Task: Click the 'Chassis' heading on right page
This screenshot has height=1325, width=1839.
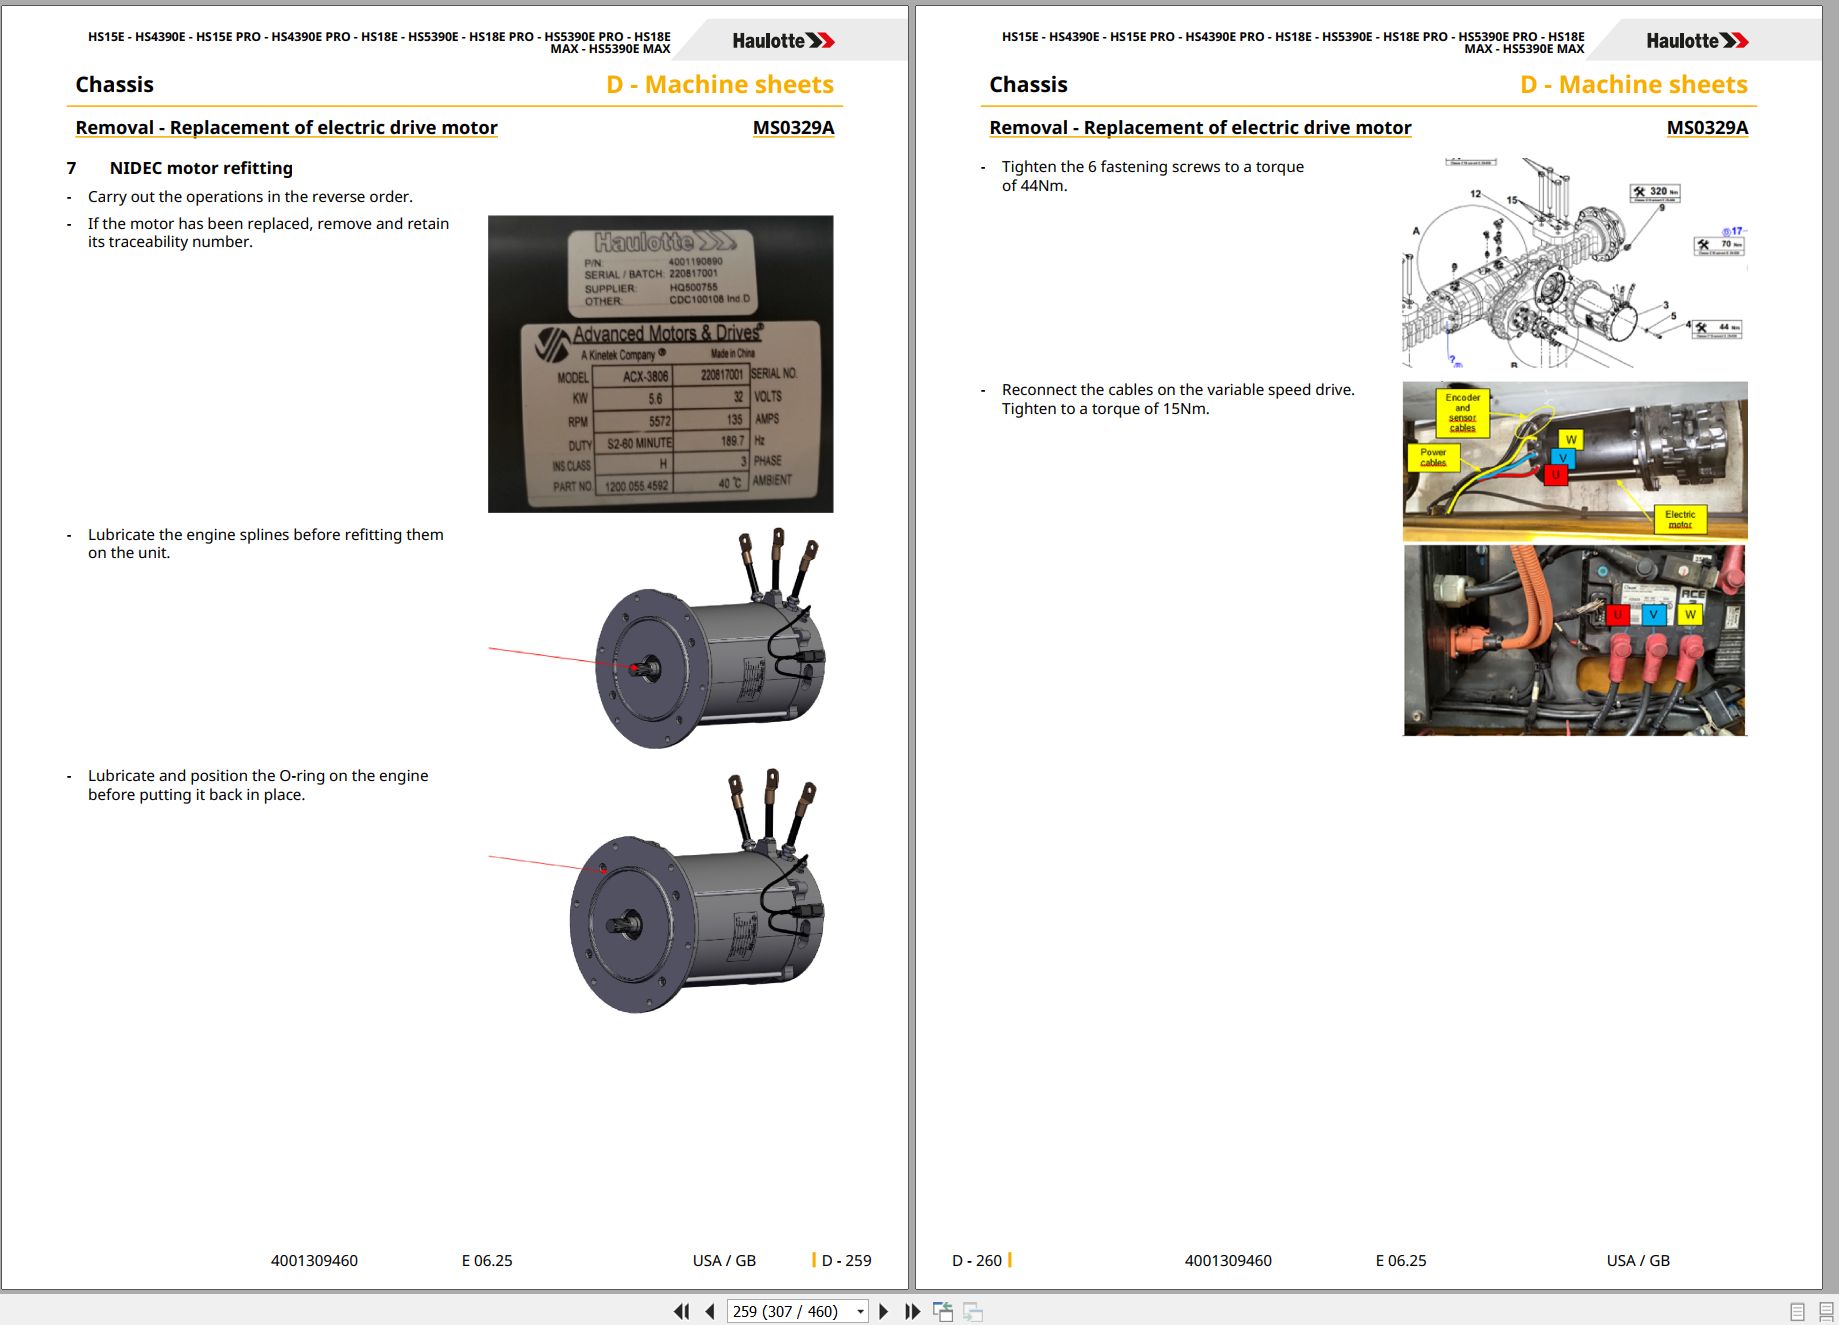Action: pos(1028,85)
